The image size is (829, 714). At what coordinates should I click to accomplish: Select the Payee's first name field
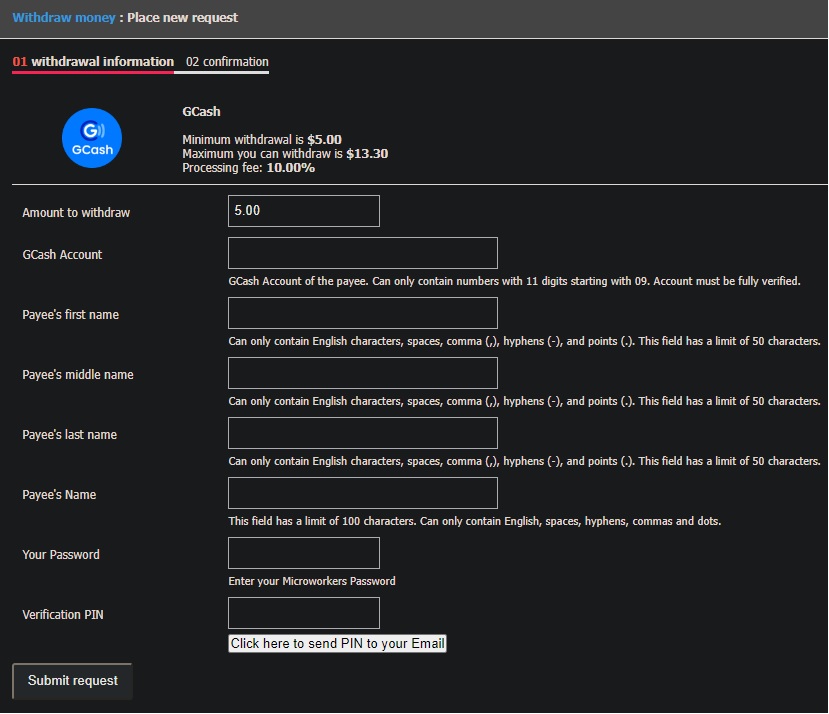[x=363, y=313]
